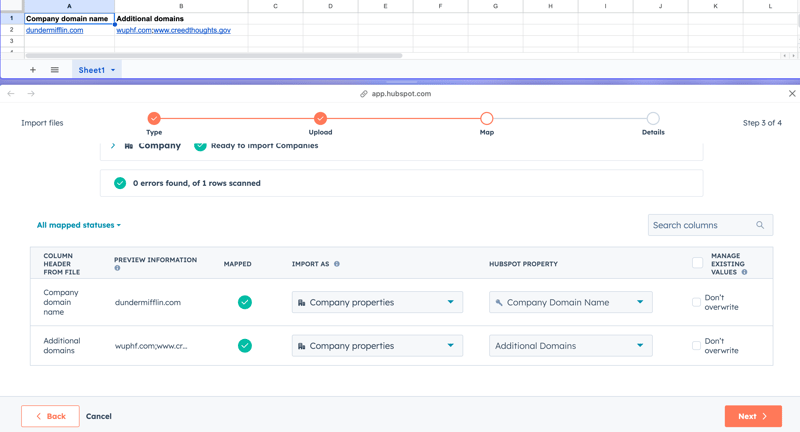Click key icon in Company Domain Name dropdown
This screenshot has height=432, width=800.
point(499,302)
